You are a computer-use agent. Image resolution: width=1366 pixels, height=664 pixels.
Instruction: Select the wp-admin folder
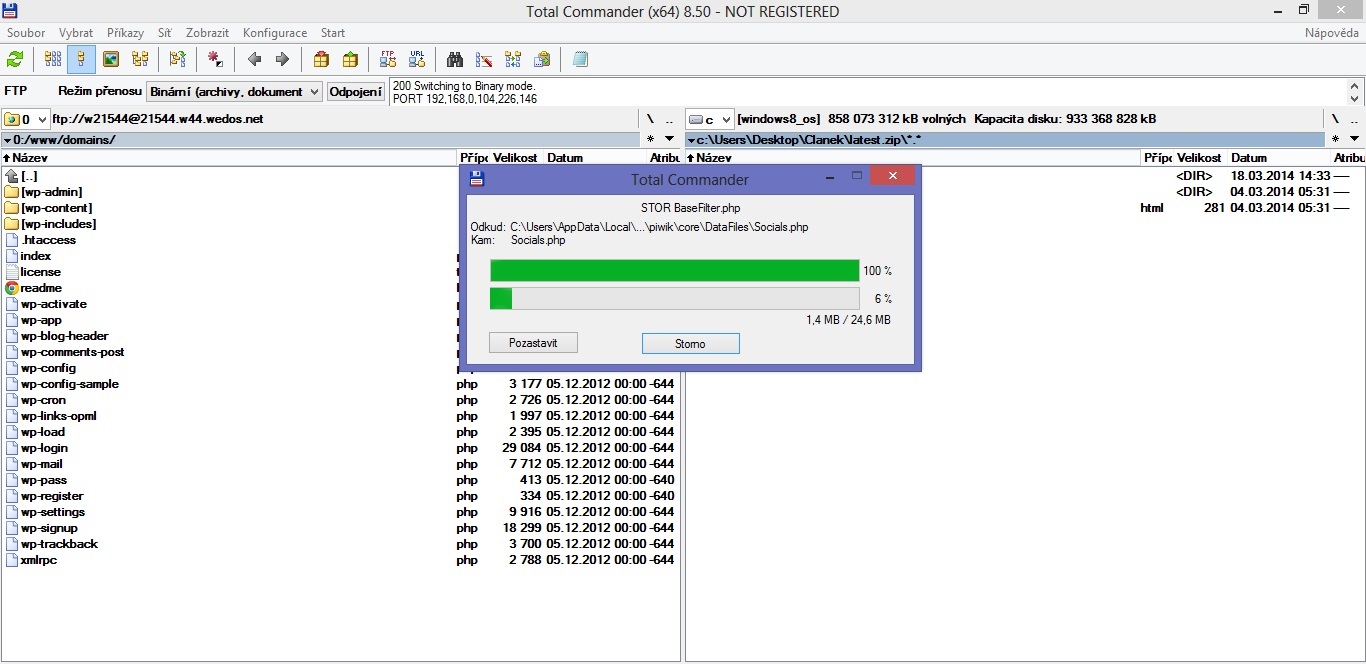point(51,192)
